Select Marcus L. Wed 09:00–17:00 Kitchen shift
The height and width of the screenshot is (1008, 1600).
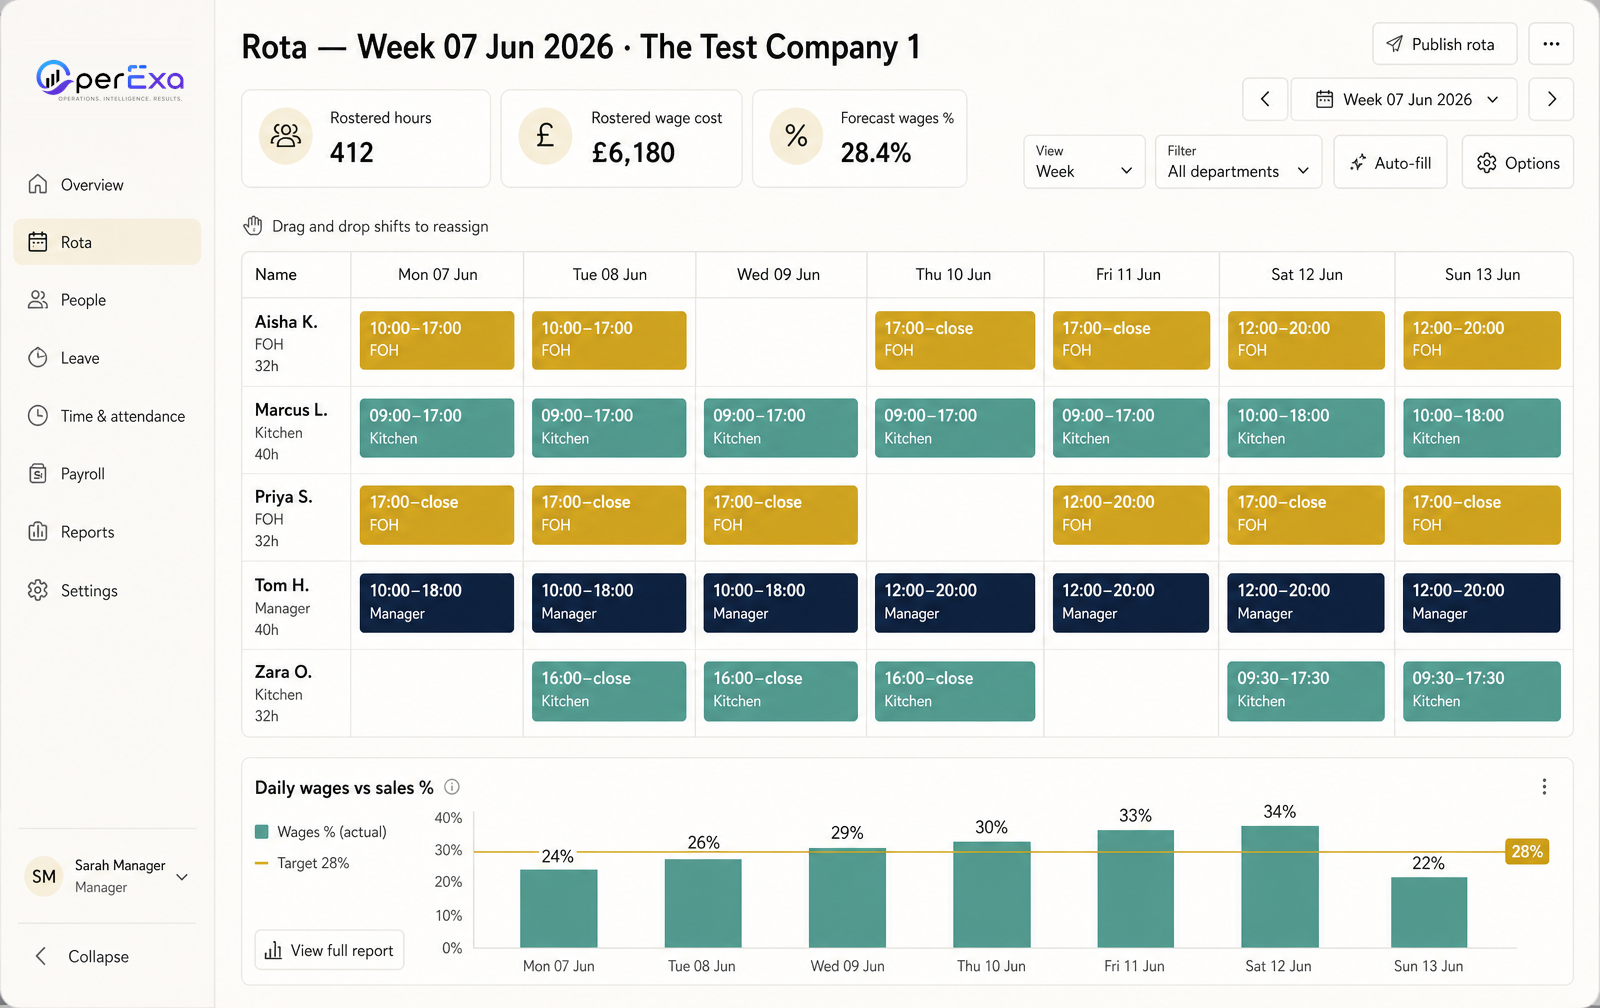pyautogui.click(x=780, y=428)
